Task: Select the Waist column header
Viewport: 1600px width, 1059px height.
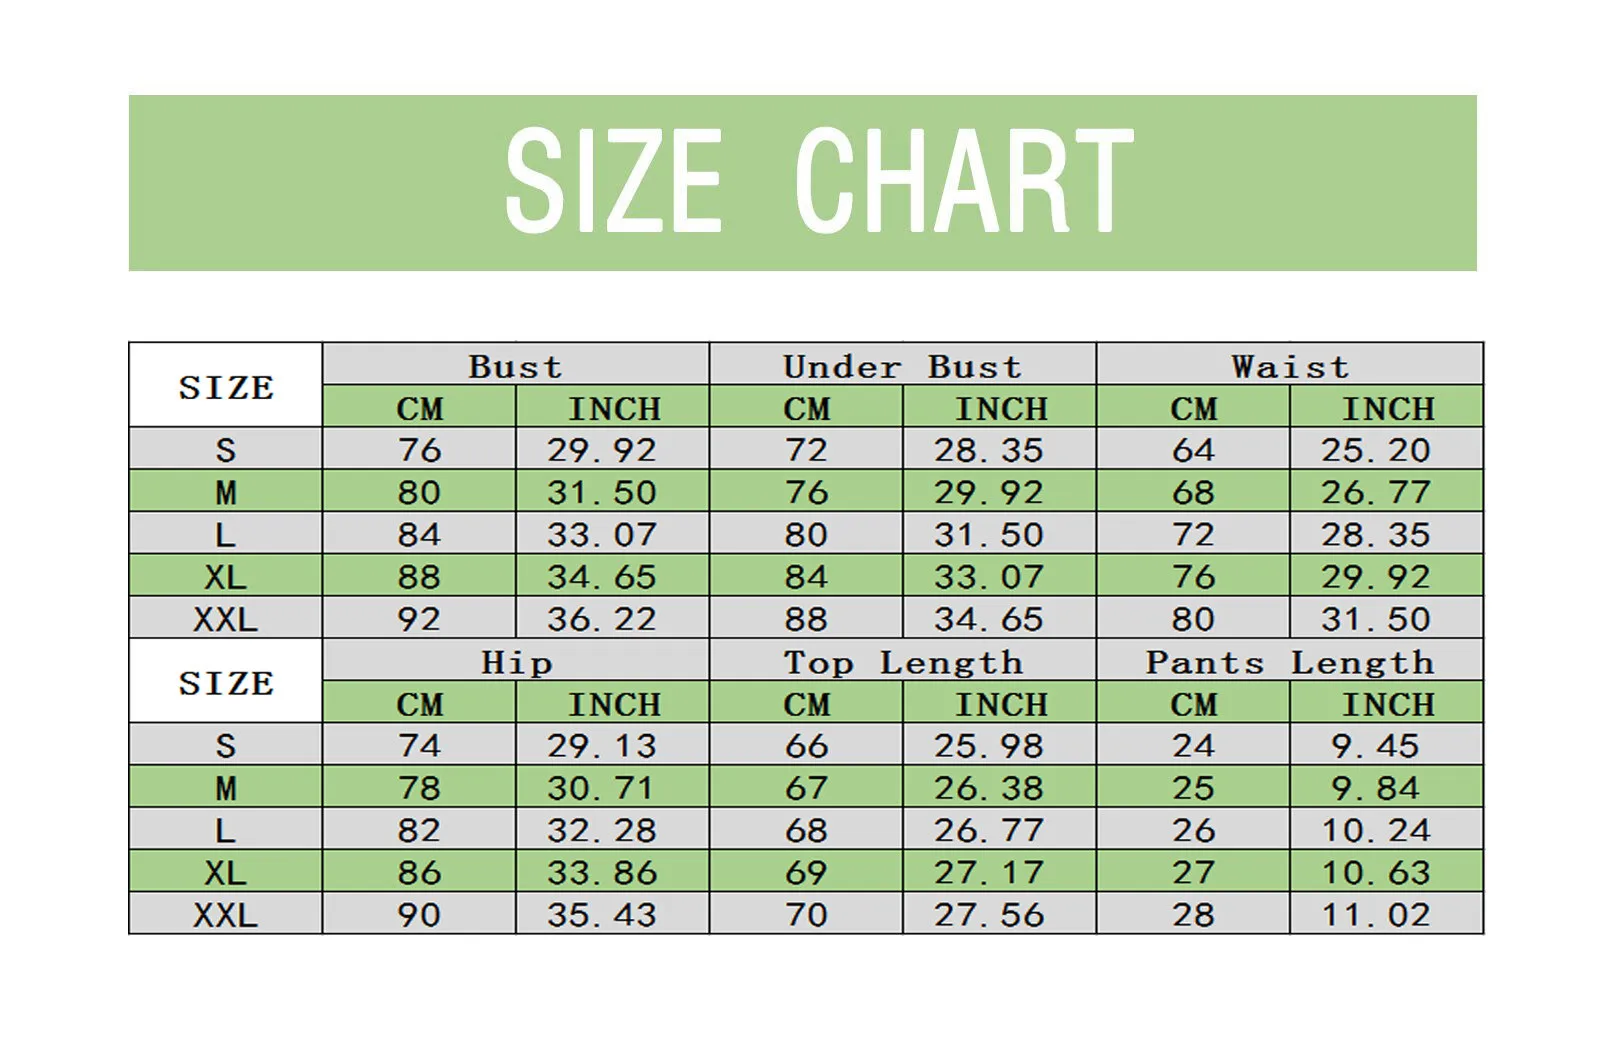Action: (x=1290, y=366)
